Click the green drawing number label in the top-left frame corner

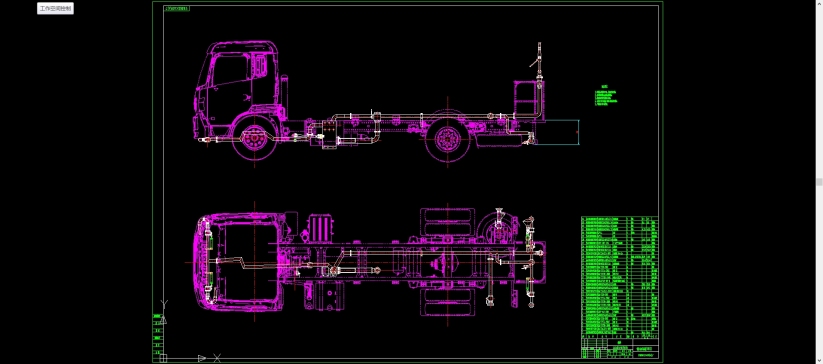[x=177, y=8]
